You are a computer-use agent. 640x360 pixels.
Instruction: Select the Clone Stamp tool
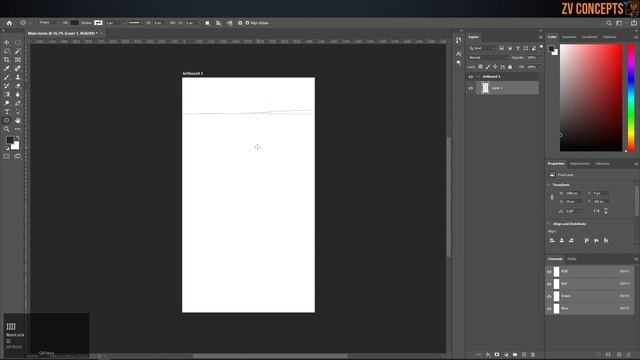click(18, 77)
